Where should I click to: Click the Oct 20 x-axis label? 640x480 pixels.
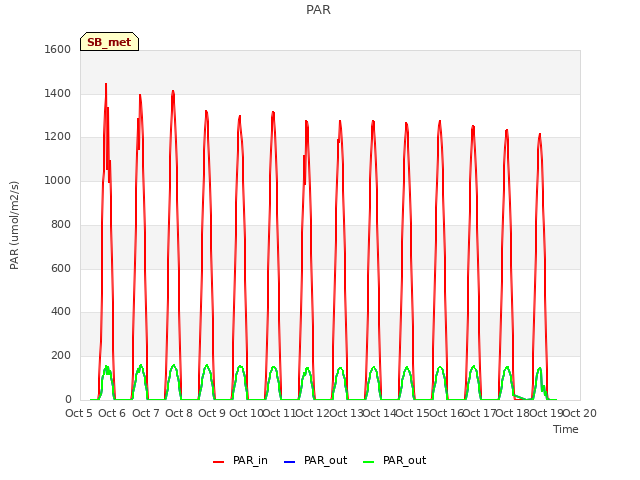coord(580,413)
